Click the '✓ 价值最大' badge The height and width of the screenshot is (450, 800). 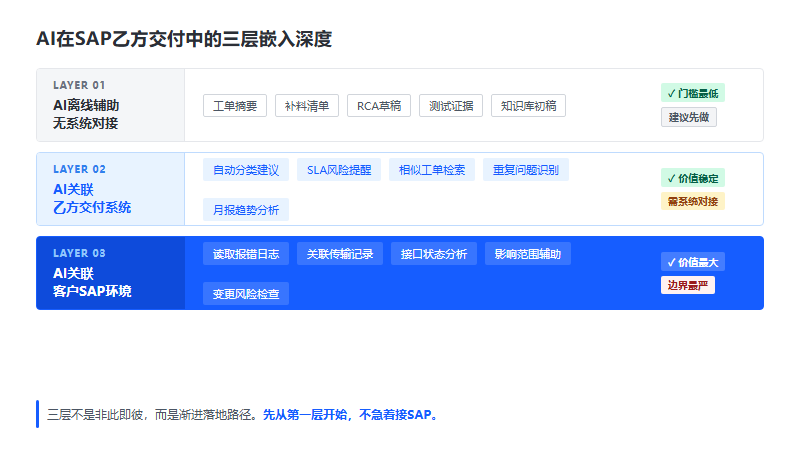click(693, 262)
